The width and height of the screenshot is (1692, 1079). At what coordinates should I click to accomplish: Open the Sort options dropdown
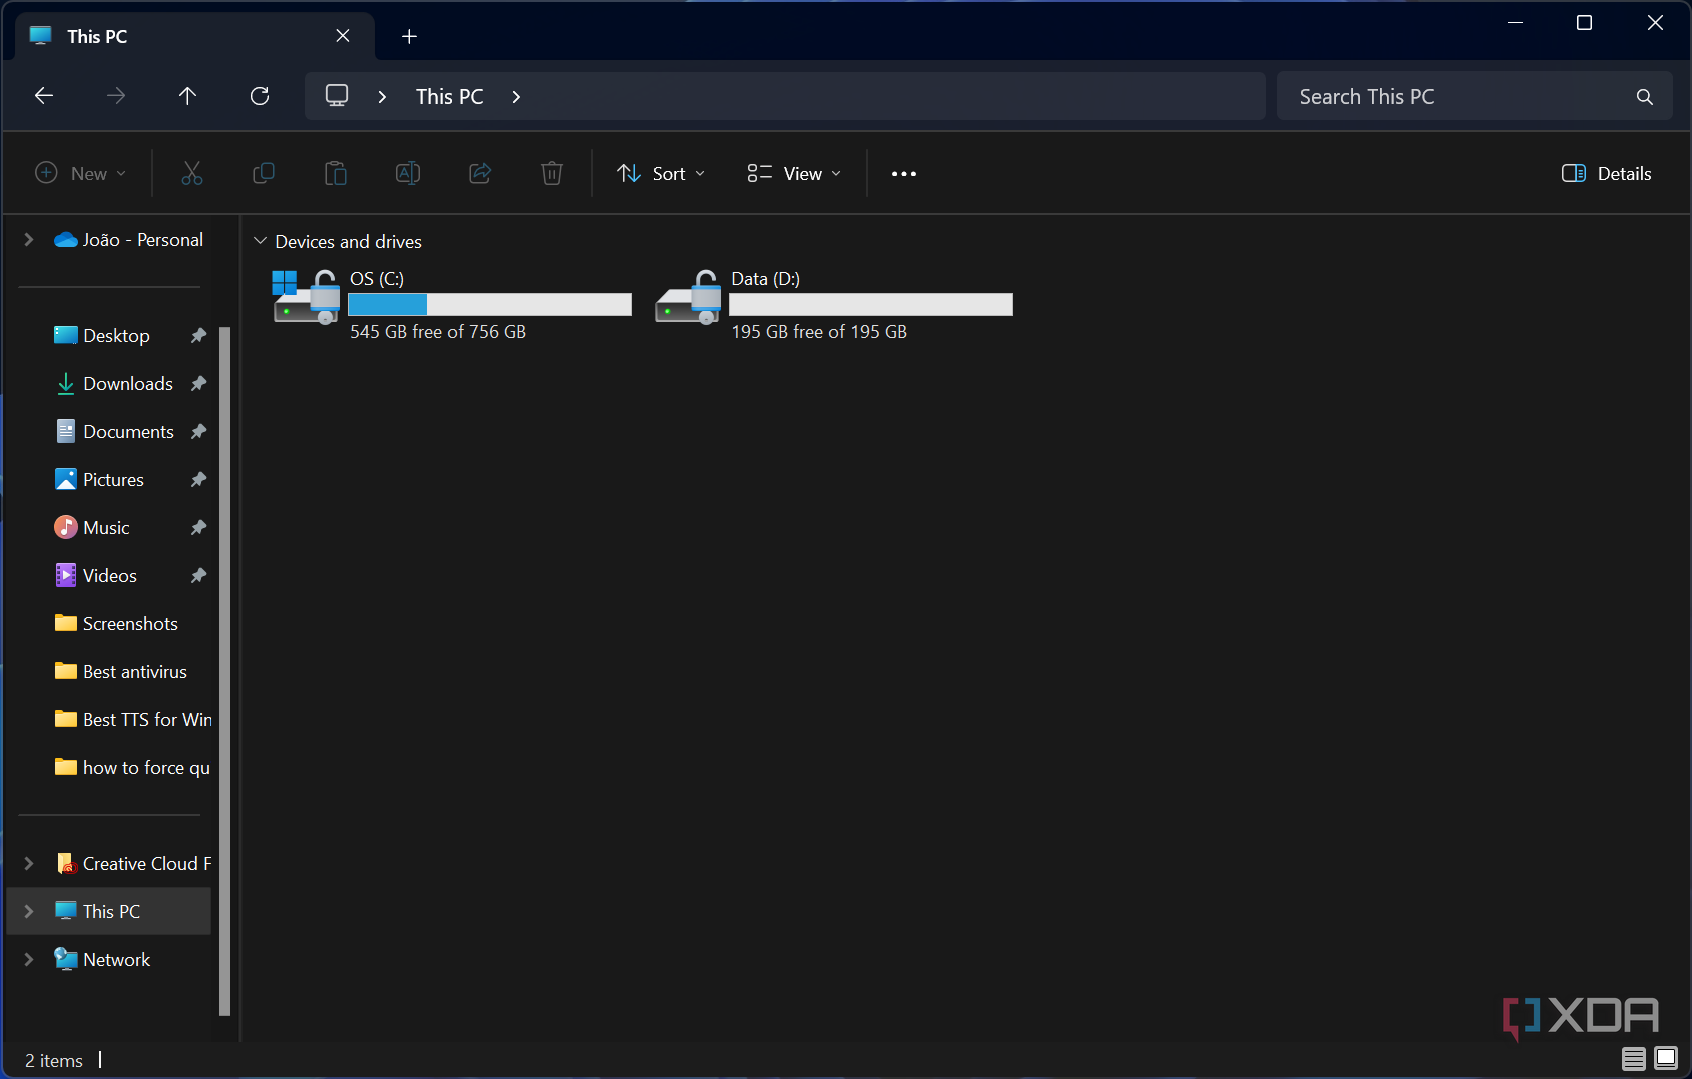click(660, 173)
